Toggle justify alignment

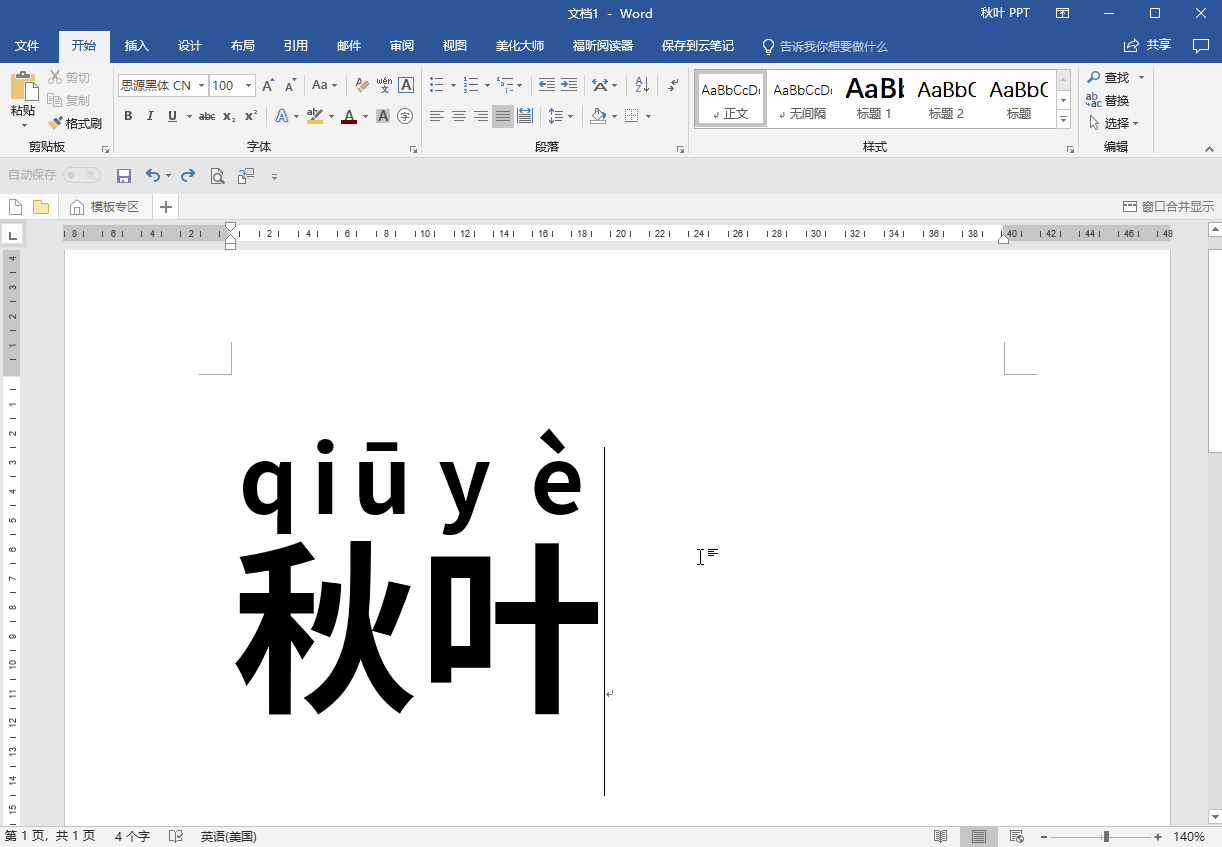[x=503, y=116]
